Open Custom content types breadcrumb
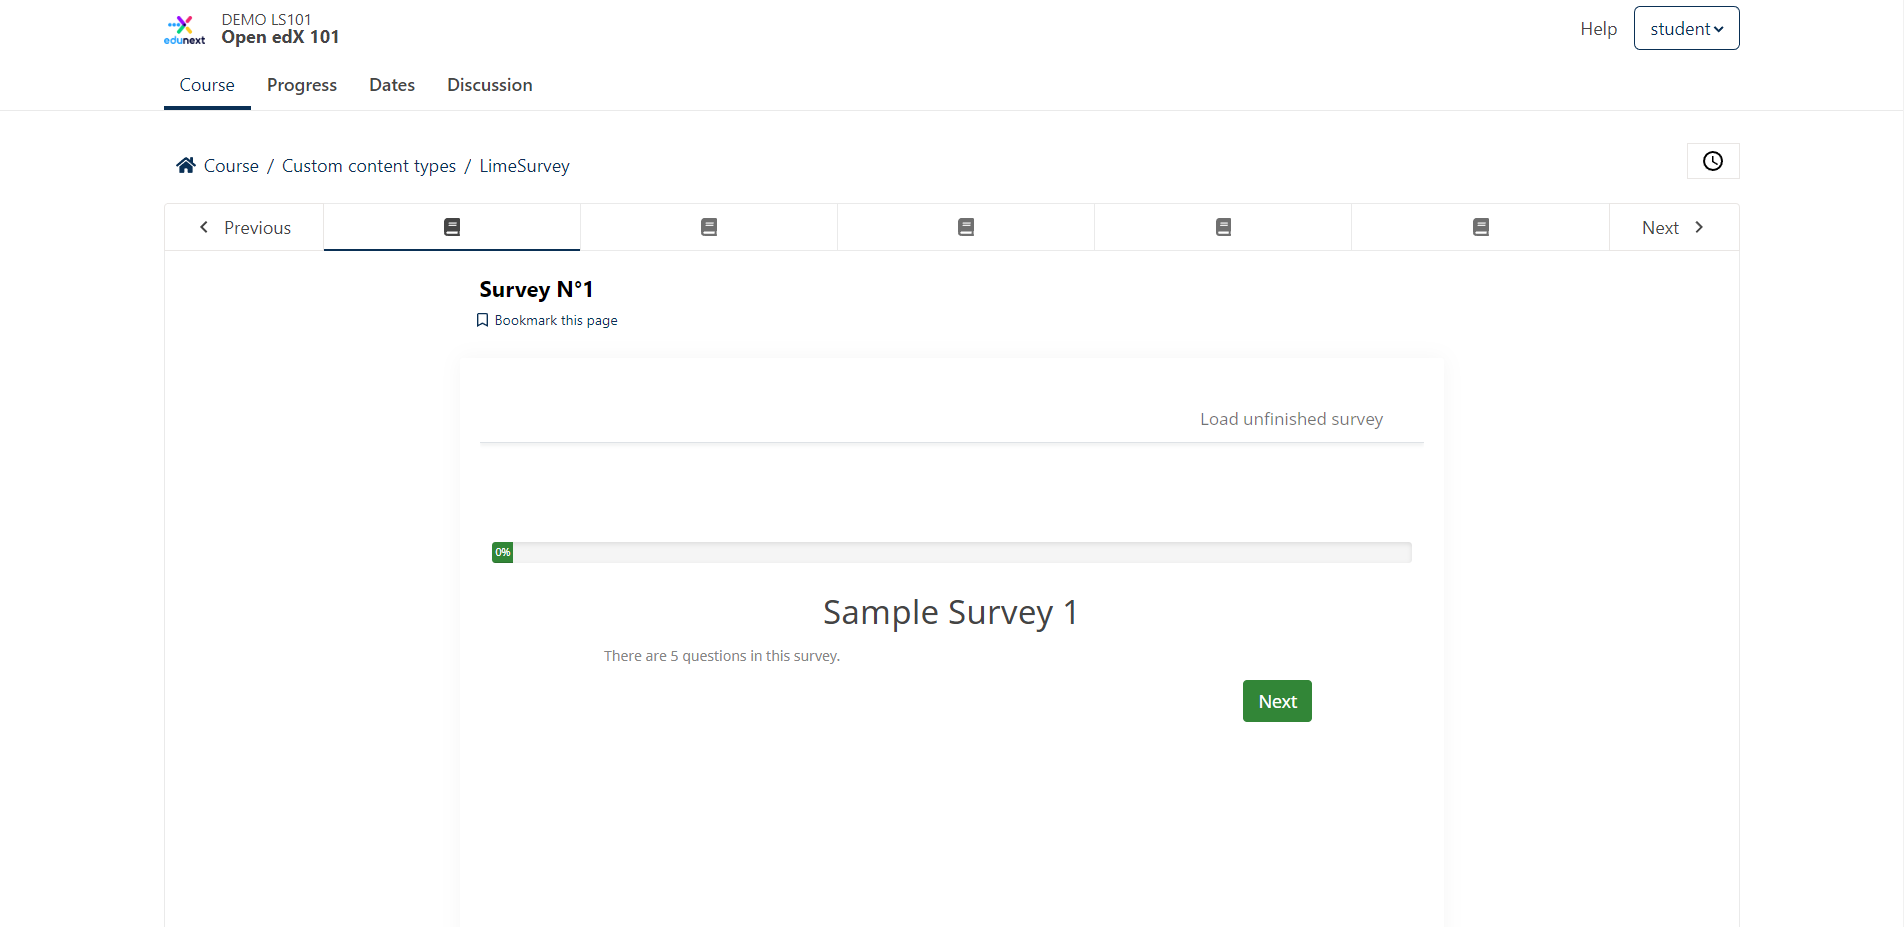The image size is (1904, 927). point(369,166)
